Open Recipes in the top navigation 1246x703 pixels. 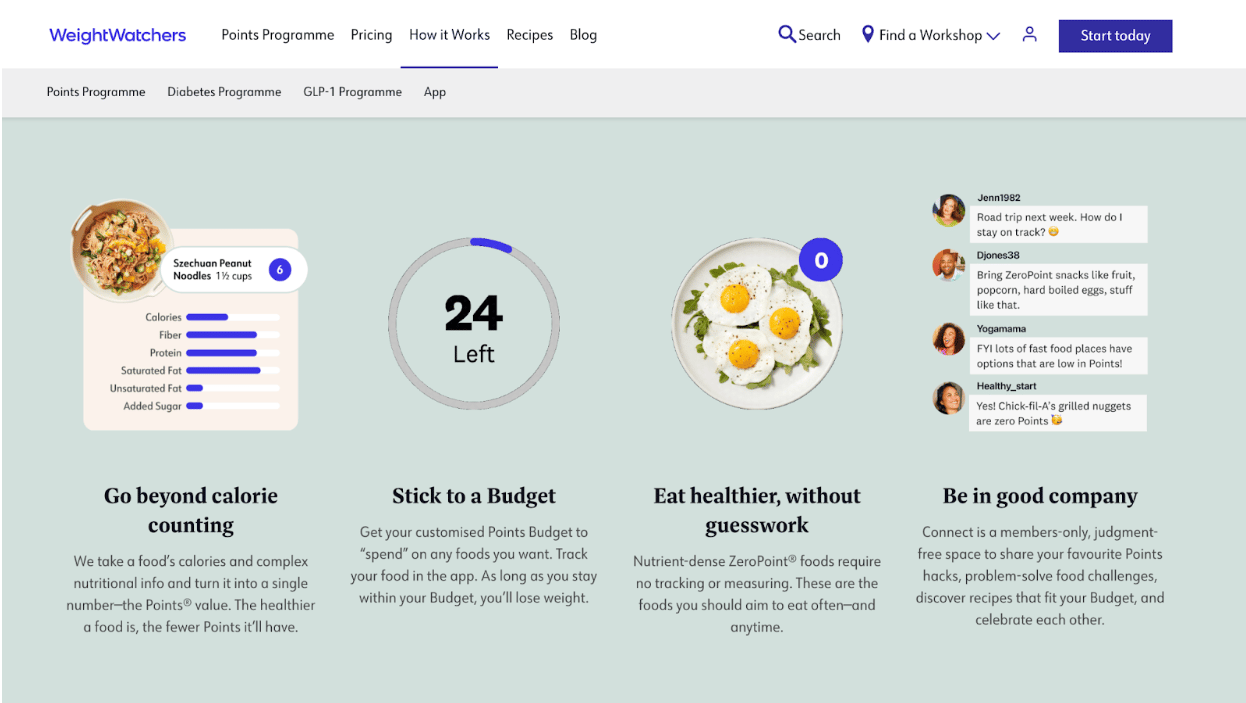coord(529,35)
